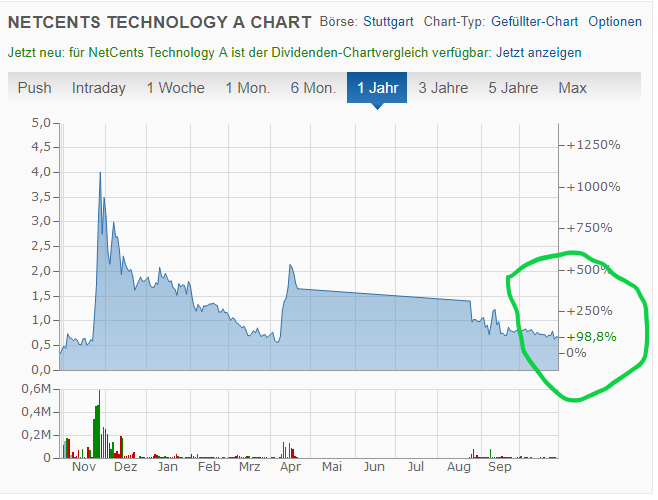This screenshot has width=658, height=500.
Task: Click the Aug month label
Action: tap(459, 466)
